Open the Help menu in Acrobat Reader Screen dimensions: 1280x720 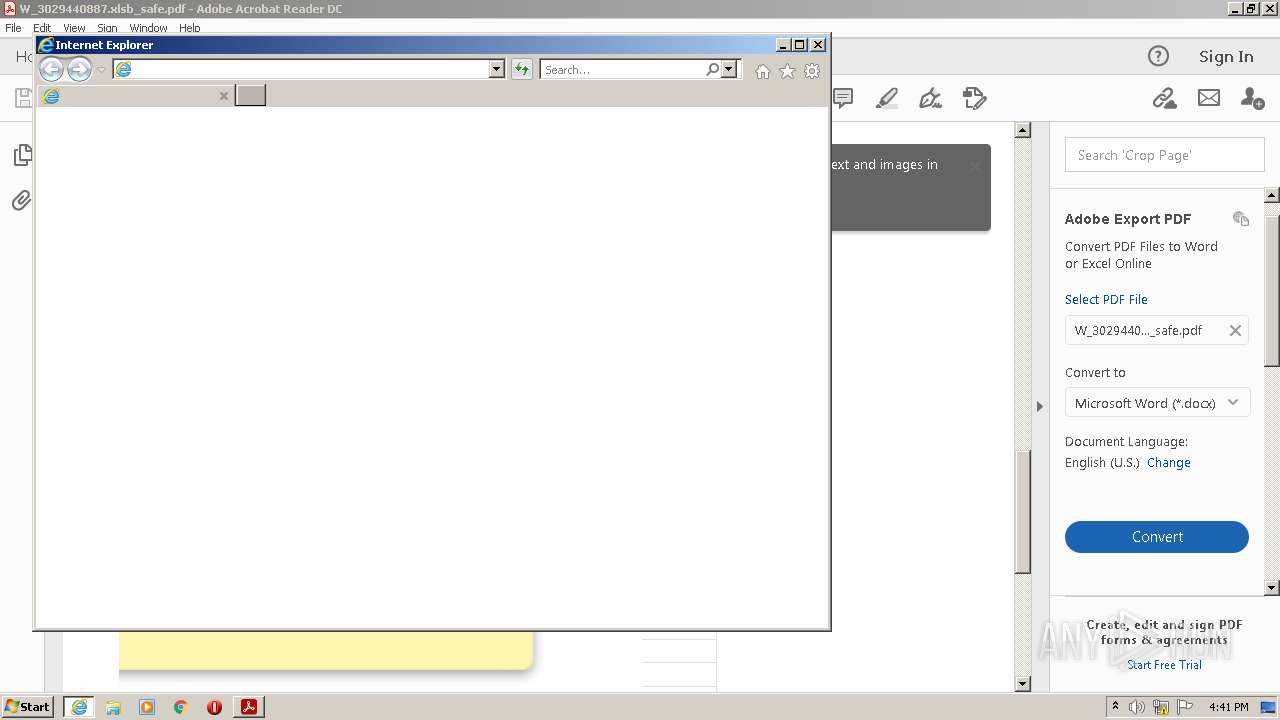pyautogui.click(x=190, y=28)
